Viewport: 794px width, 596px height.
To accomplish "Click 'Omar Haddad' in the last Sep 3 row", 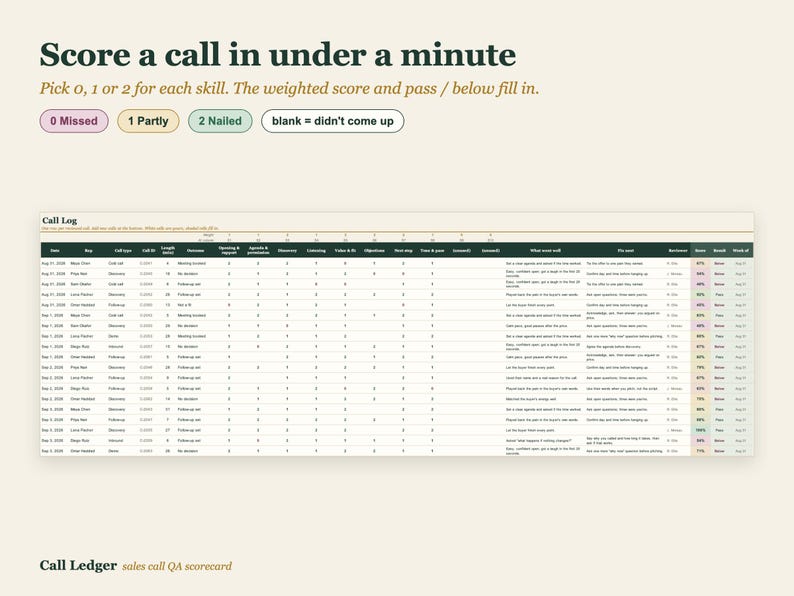I will point(83,451).
